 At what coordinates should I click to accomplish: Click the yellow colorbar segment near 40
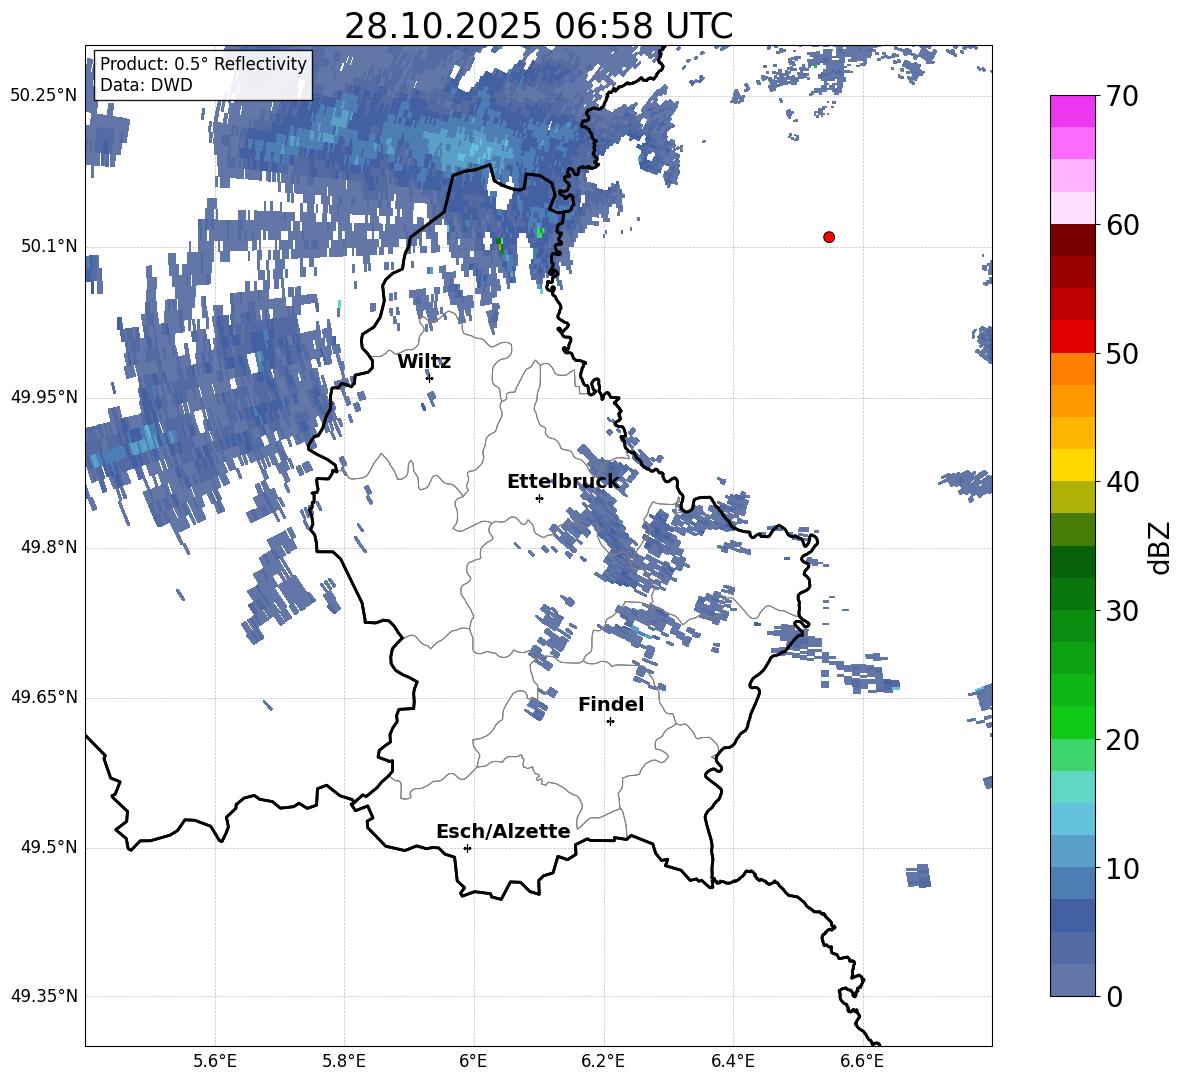coord(1073,465)
